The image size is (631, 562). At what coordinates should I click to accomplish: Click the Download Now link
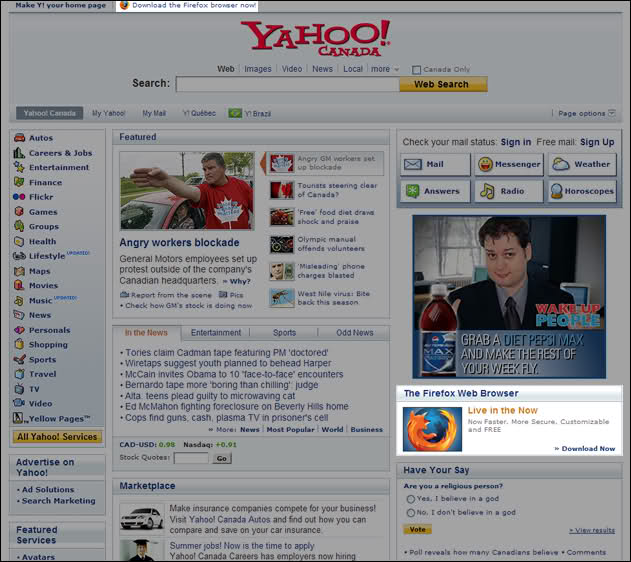588,449
